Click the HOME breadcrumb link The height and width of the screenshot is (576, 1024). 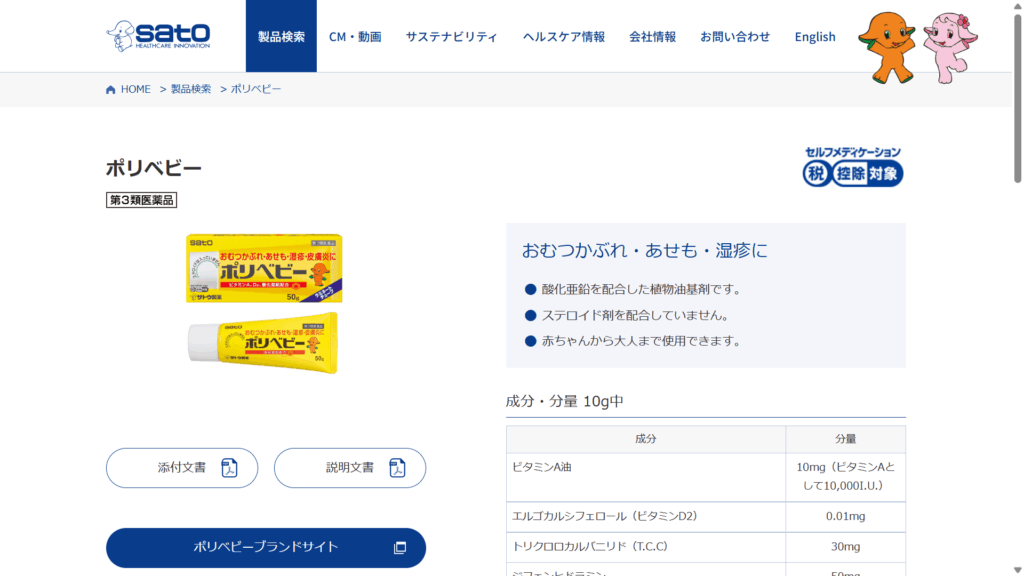[136, 89]
